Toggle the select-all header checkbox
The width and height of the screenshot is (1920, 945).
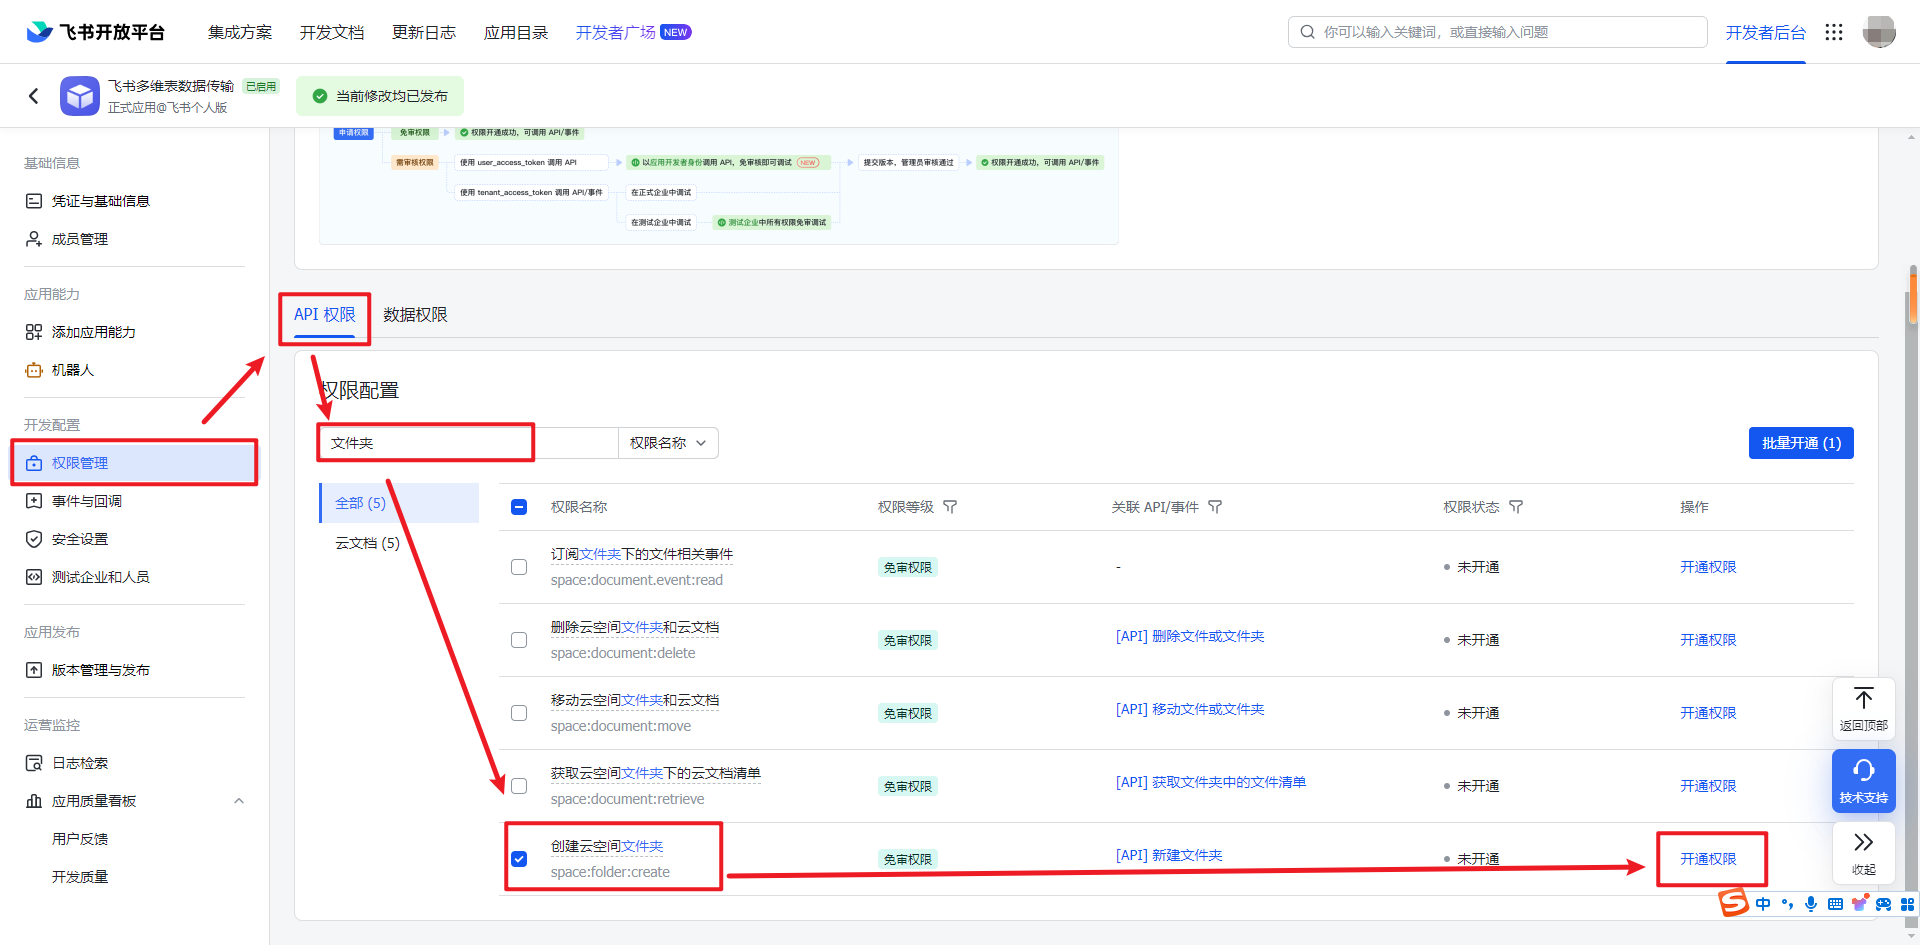519,507
